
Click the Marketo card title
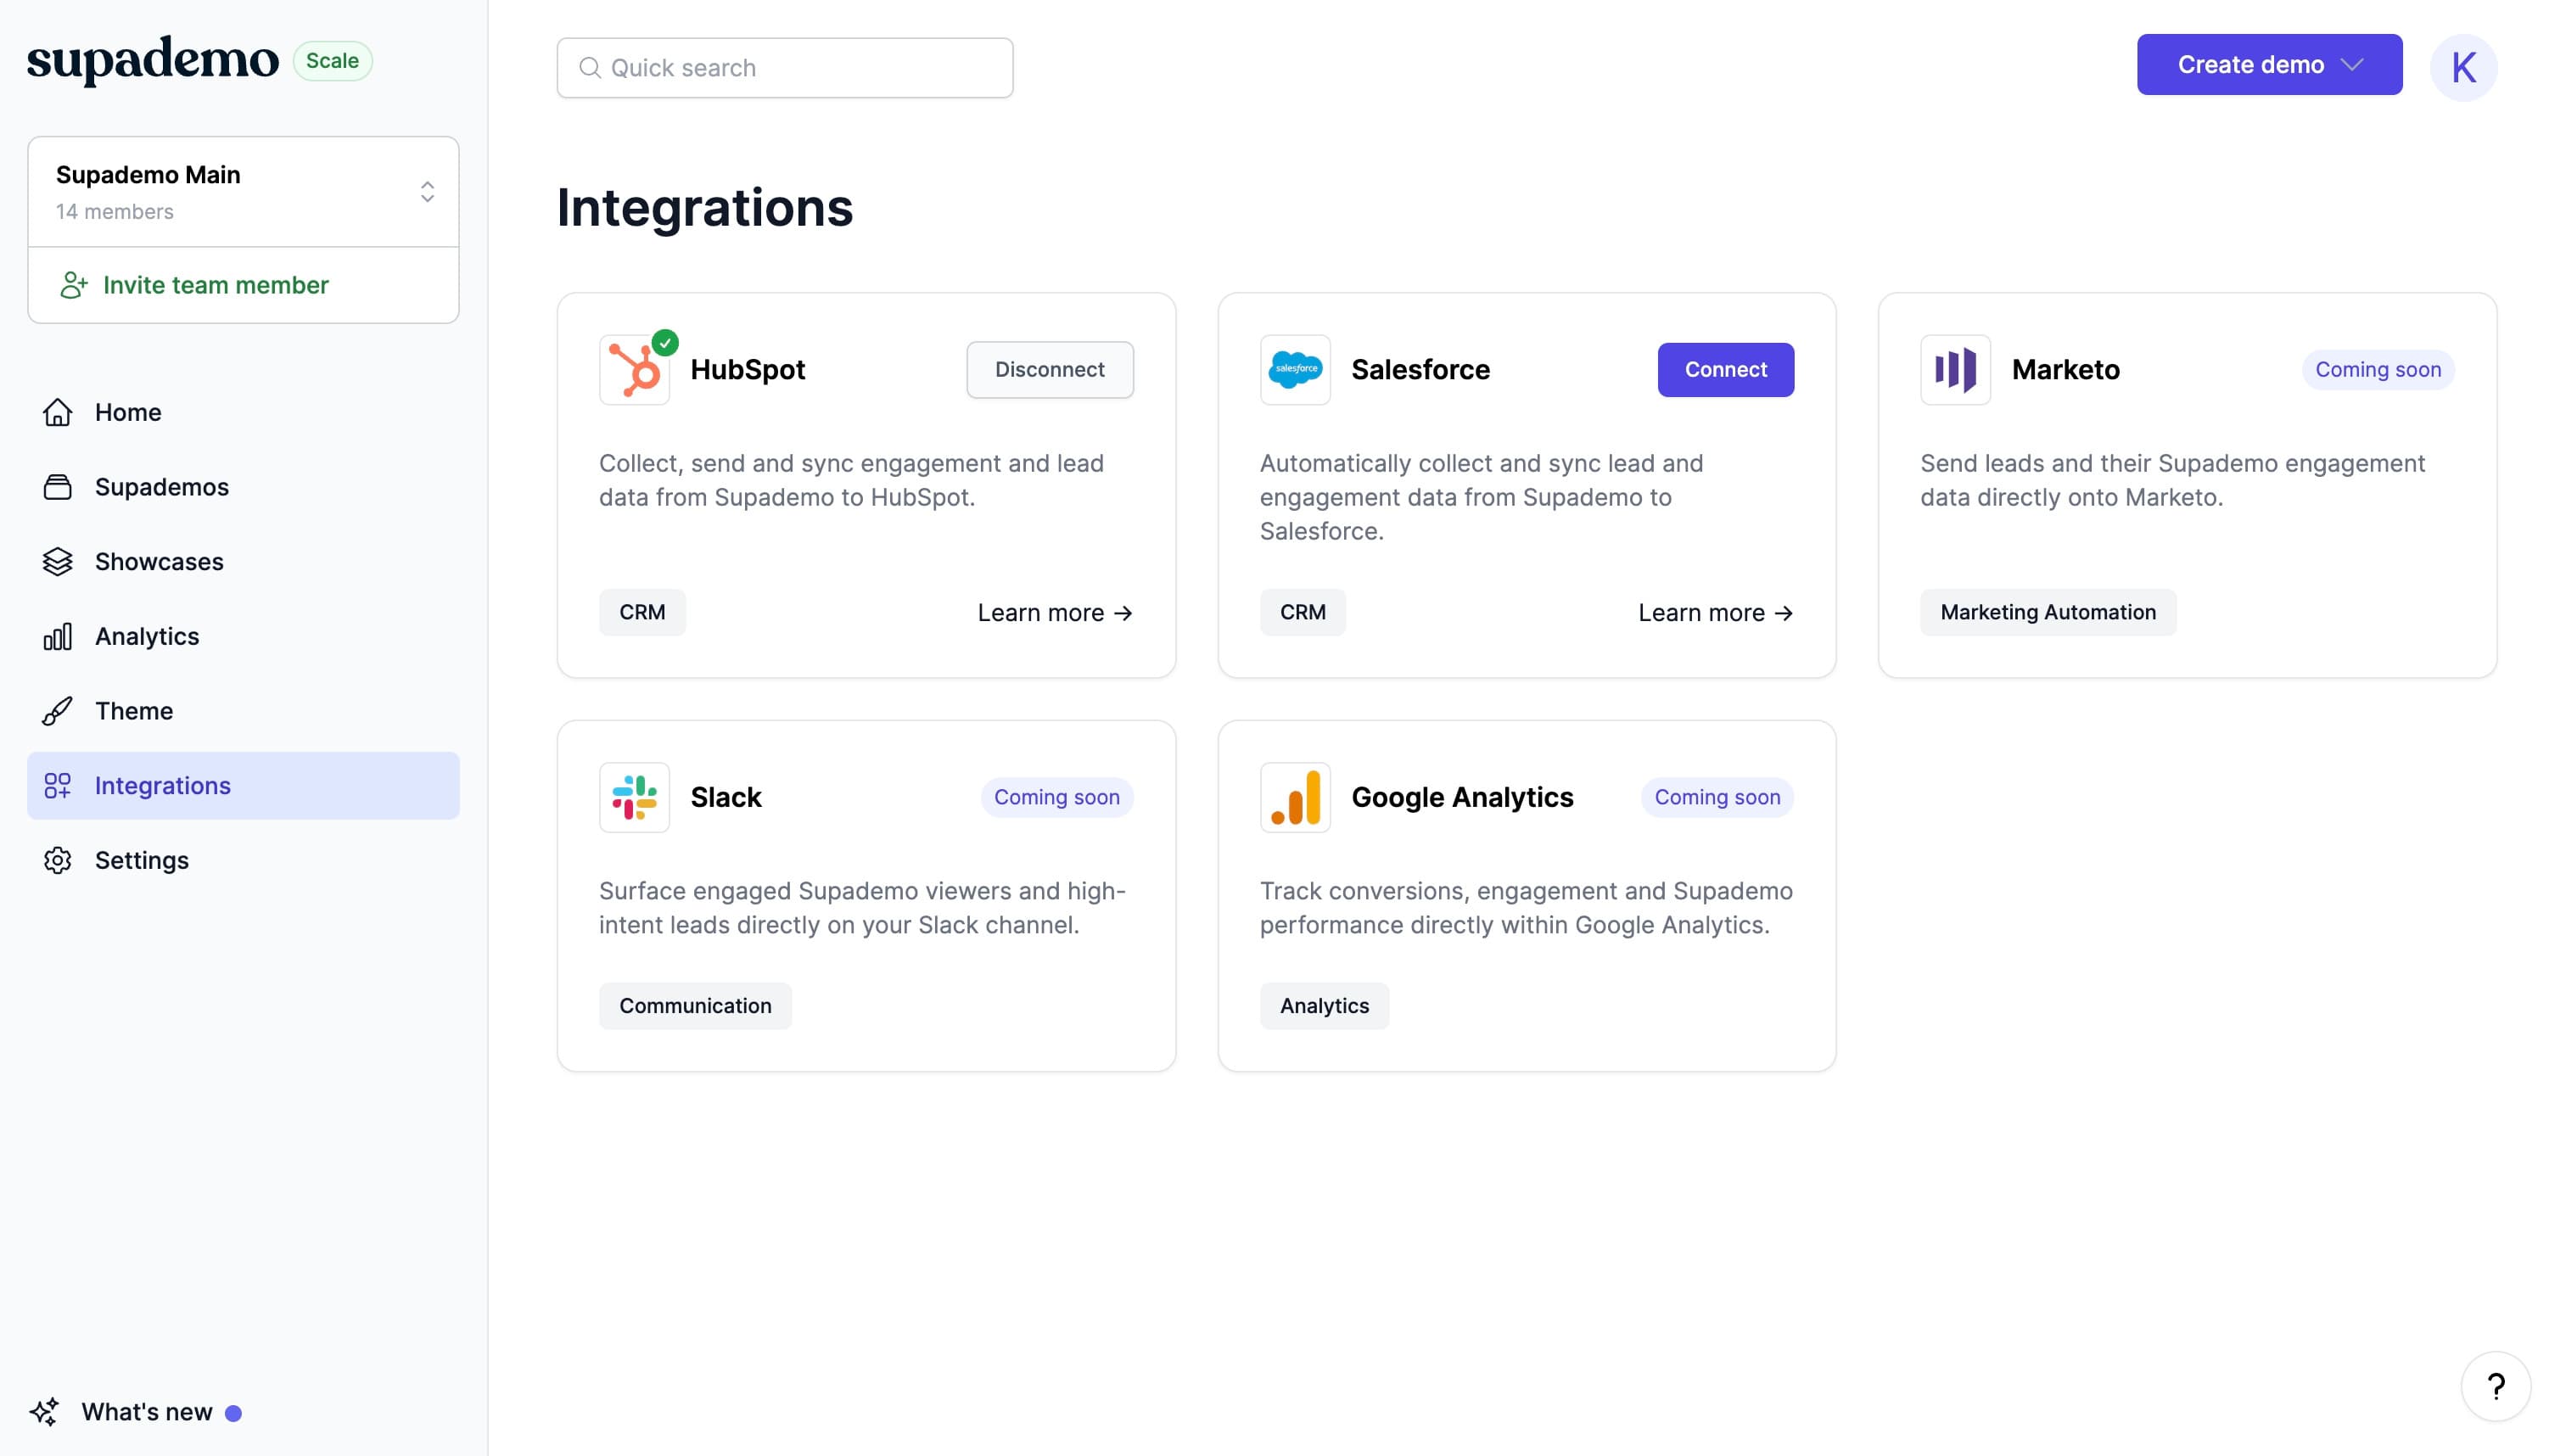click(2065, 370)
